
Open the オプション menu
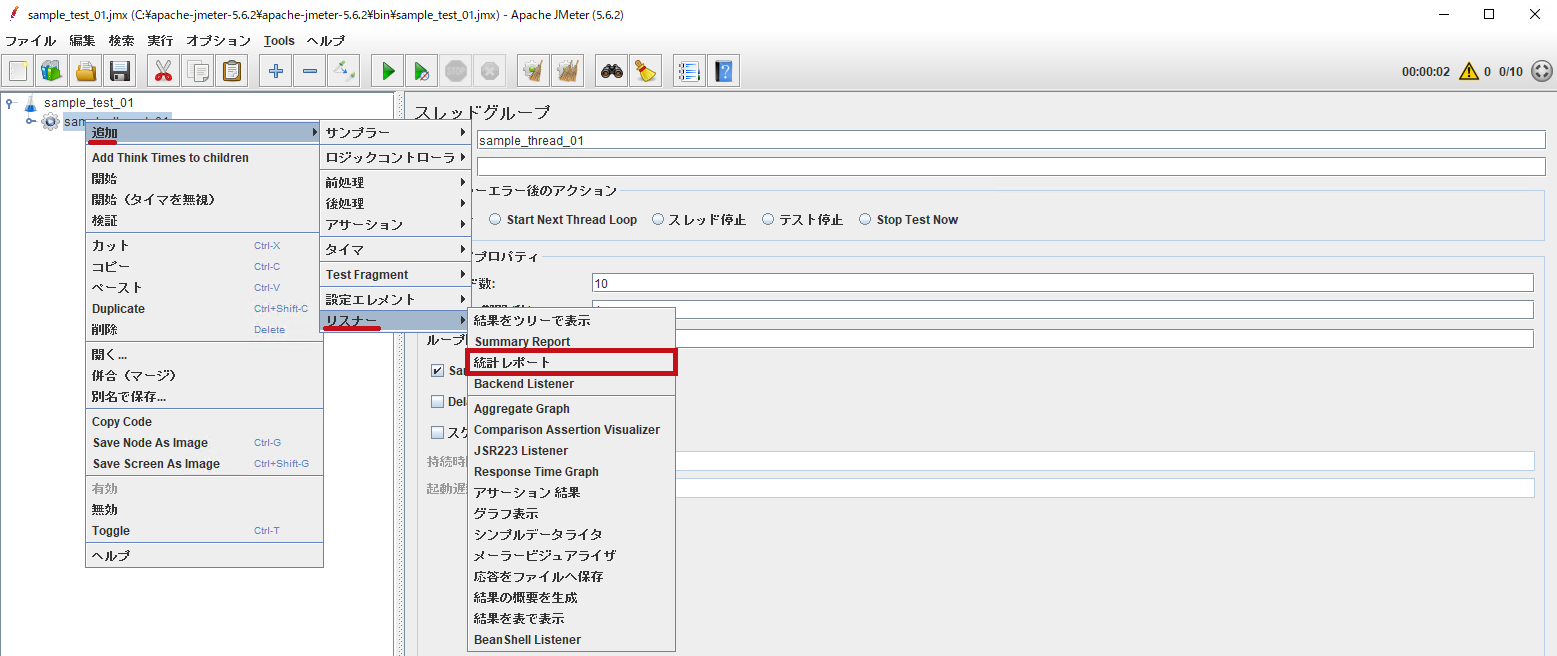point(218,41)
